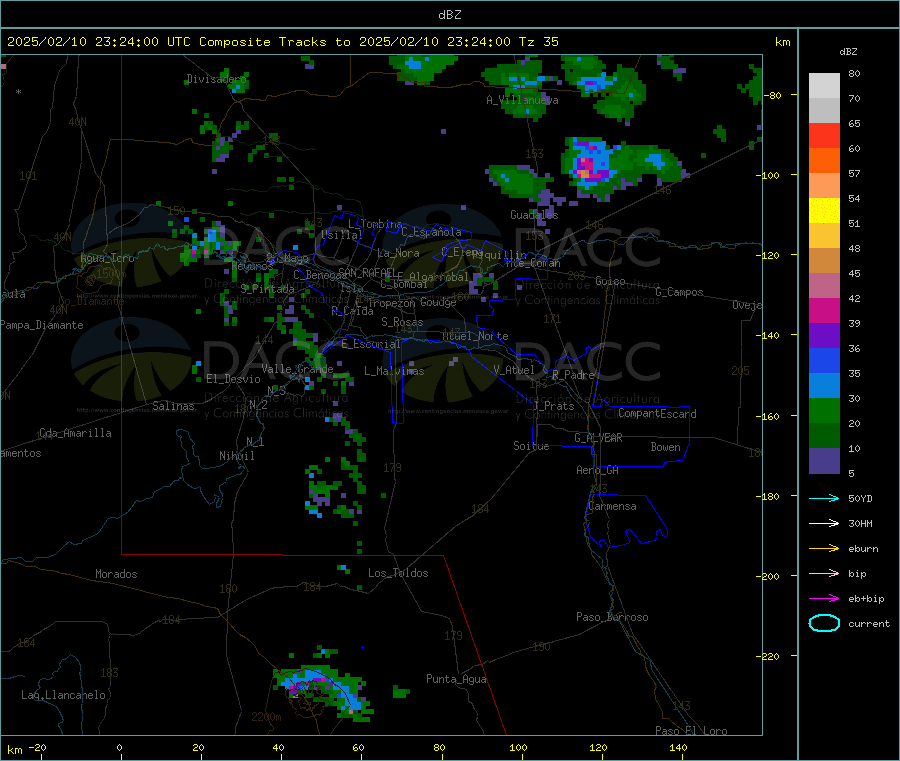
Task: Click the 'Morados' map label
Action: click(116, 574)
